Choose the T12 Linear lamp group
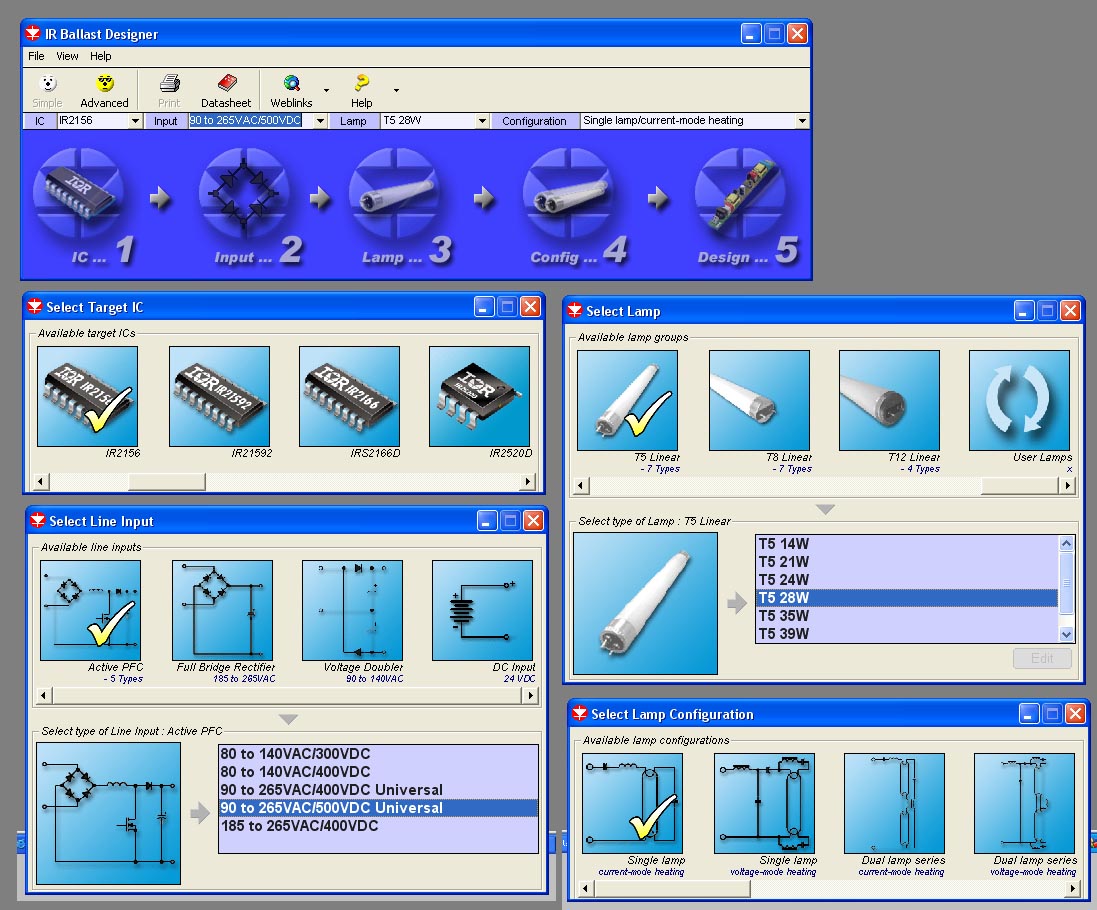 pos(889,400)
